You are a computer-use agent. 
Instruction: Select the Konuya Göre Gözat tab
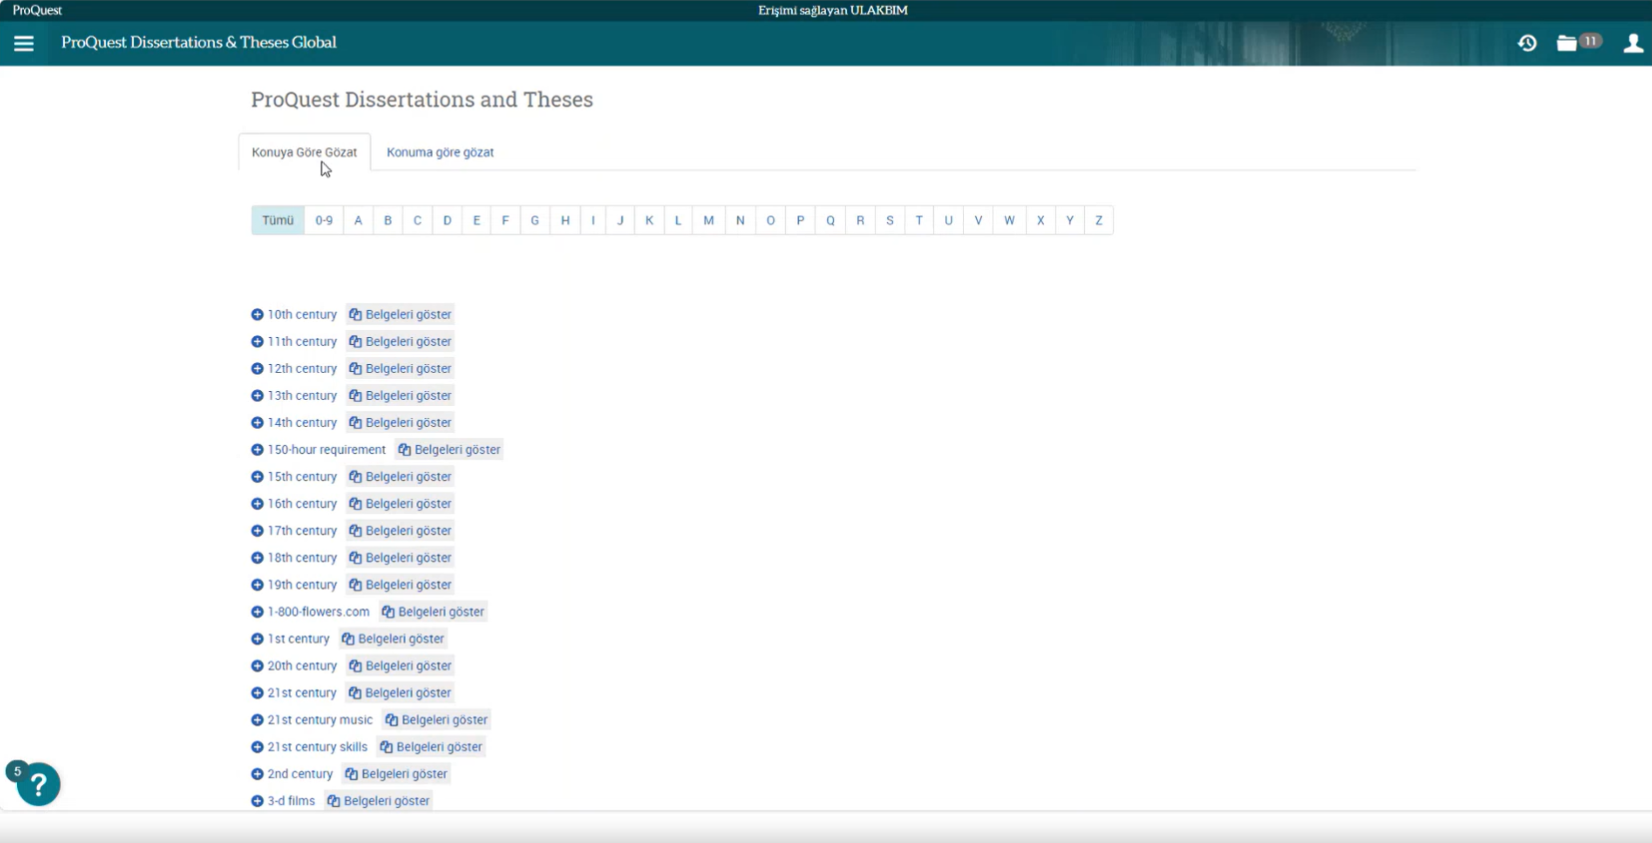click(304, 153)
